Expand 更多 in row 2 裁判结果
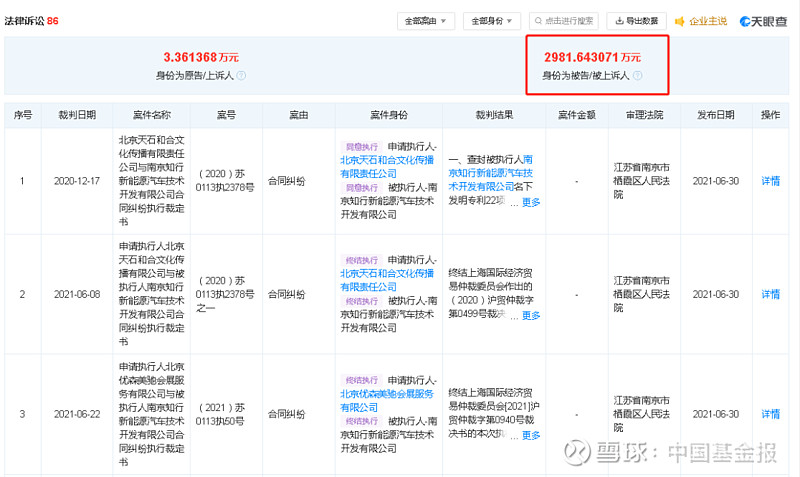The image size is (800, 477). point(531,315)
